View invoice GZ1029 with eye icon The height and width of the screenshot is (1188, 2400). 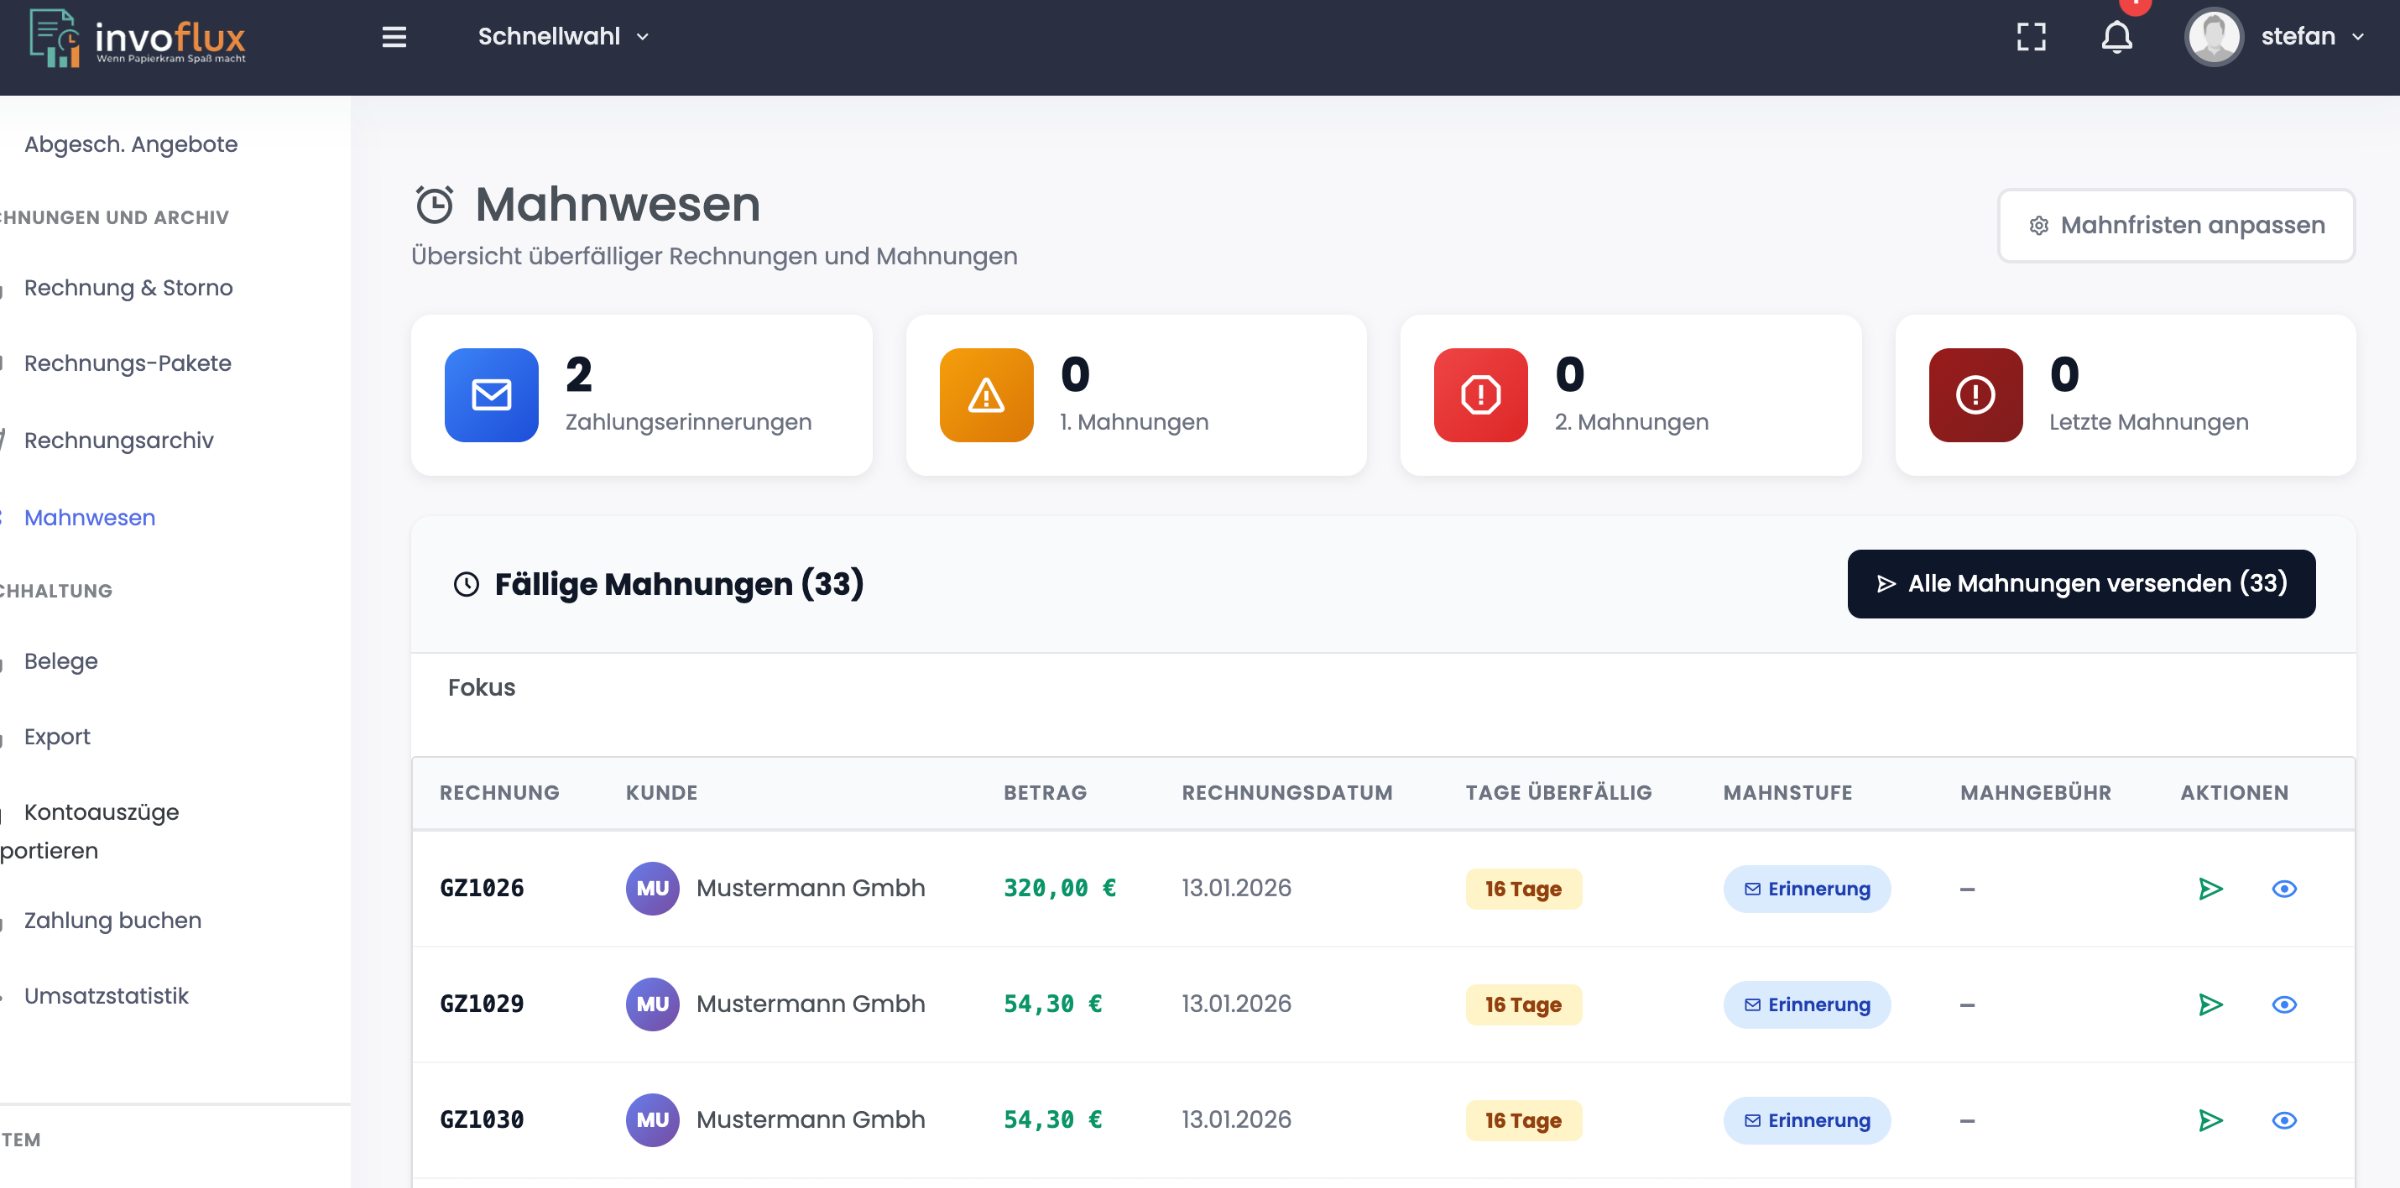tap(2284, 1005)
